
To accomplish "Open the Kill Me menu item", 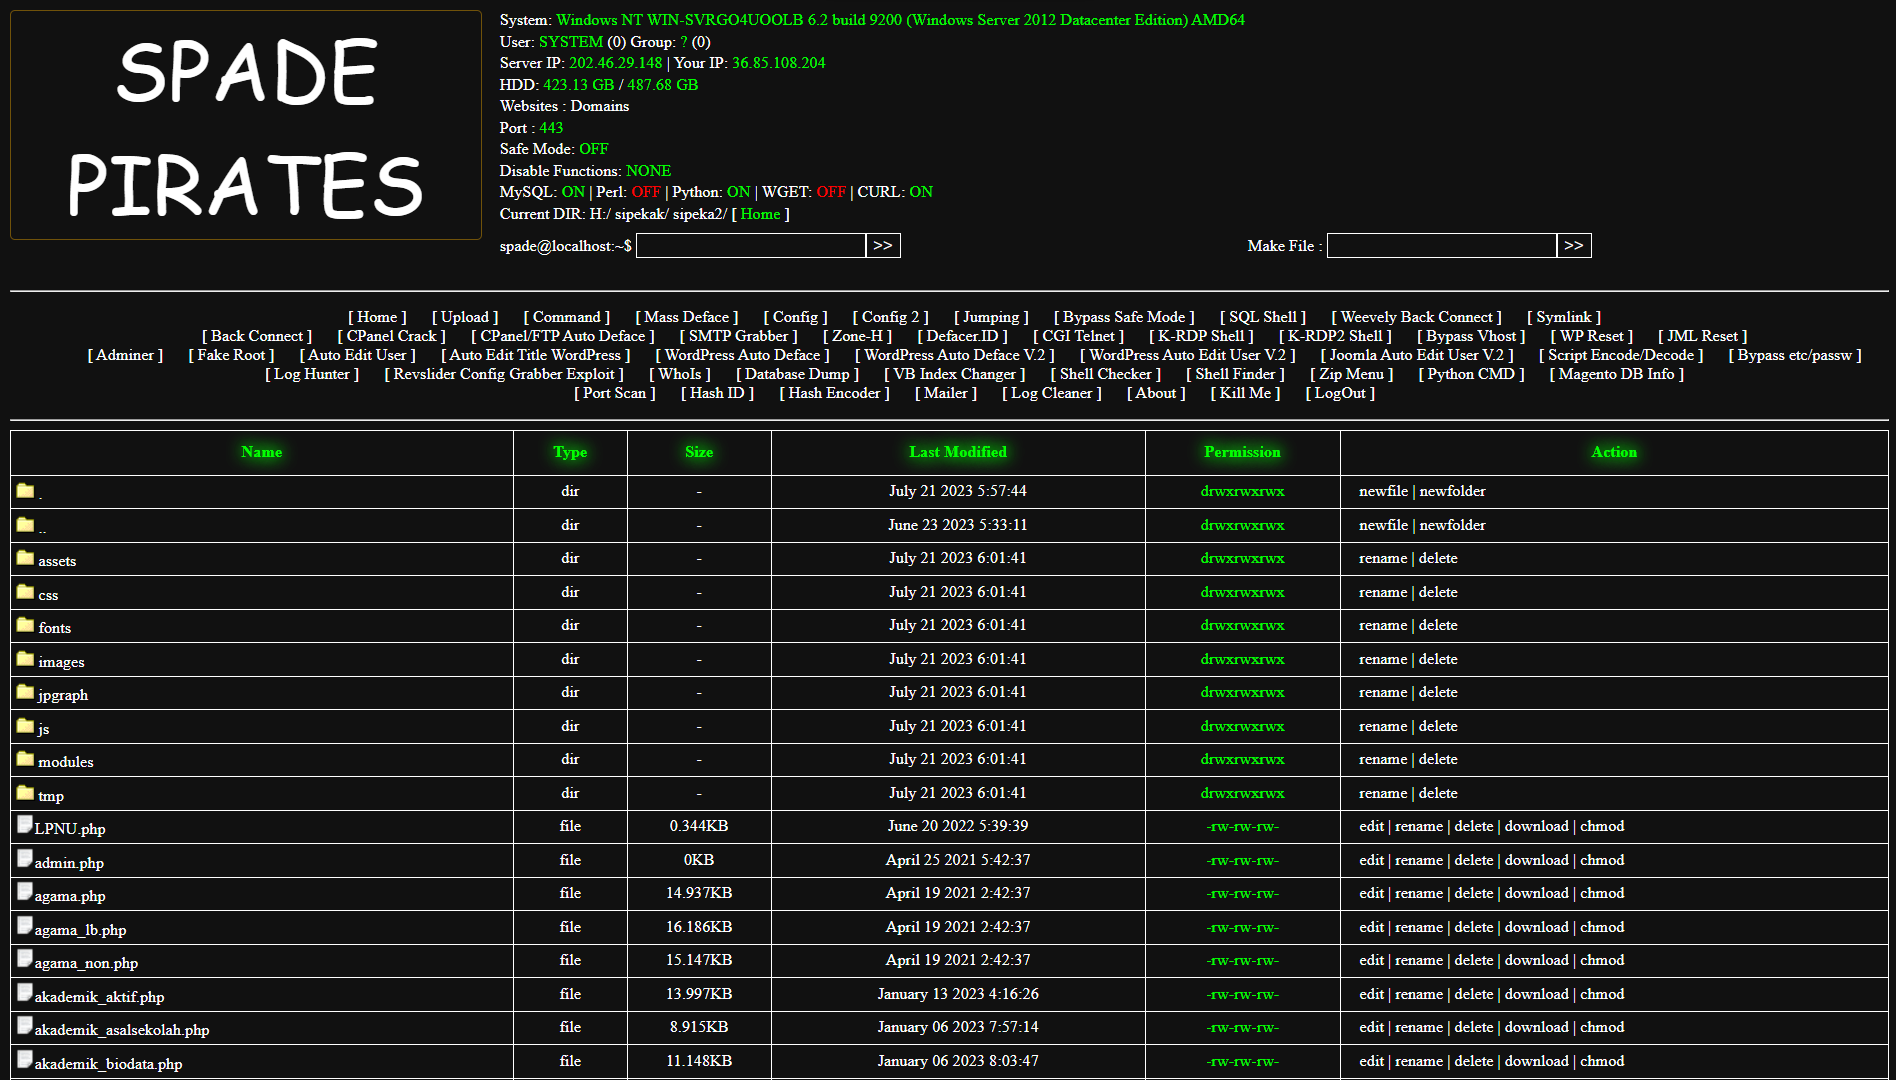I will point(1245,393).
